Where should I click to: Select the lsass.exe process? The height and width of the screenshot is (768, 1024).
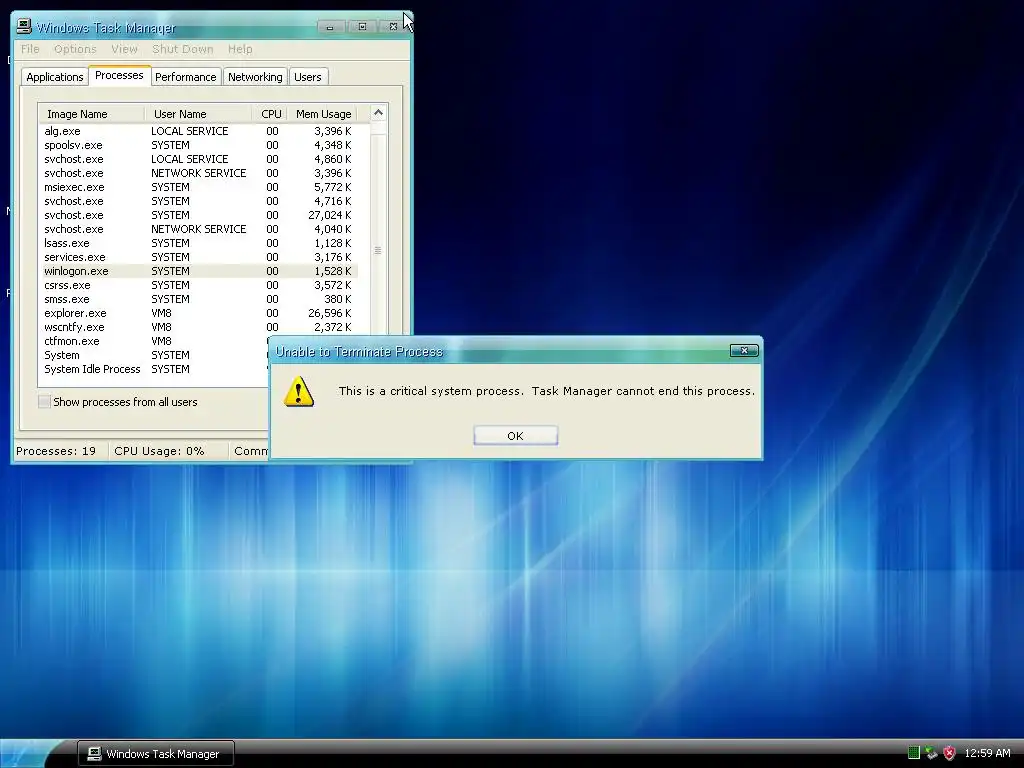click(x=199, y=243)
